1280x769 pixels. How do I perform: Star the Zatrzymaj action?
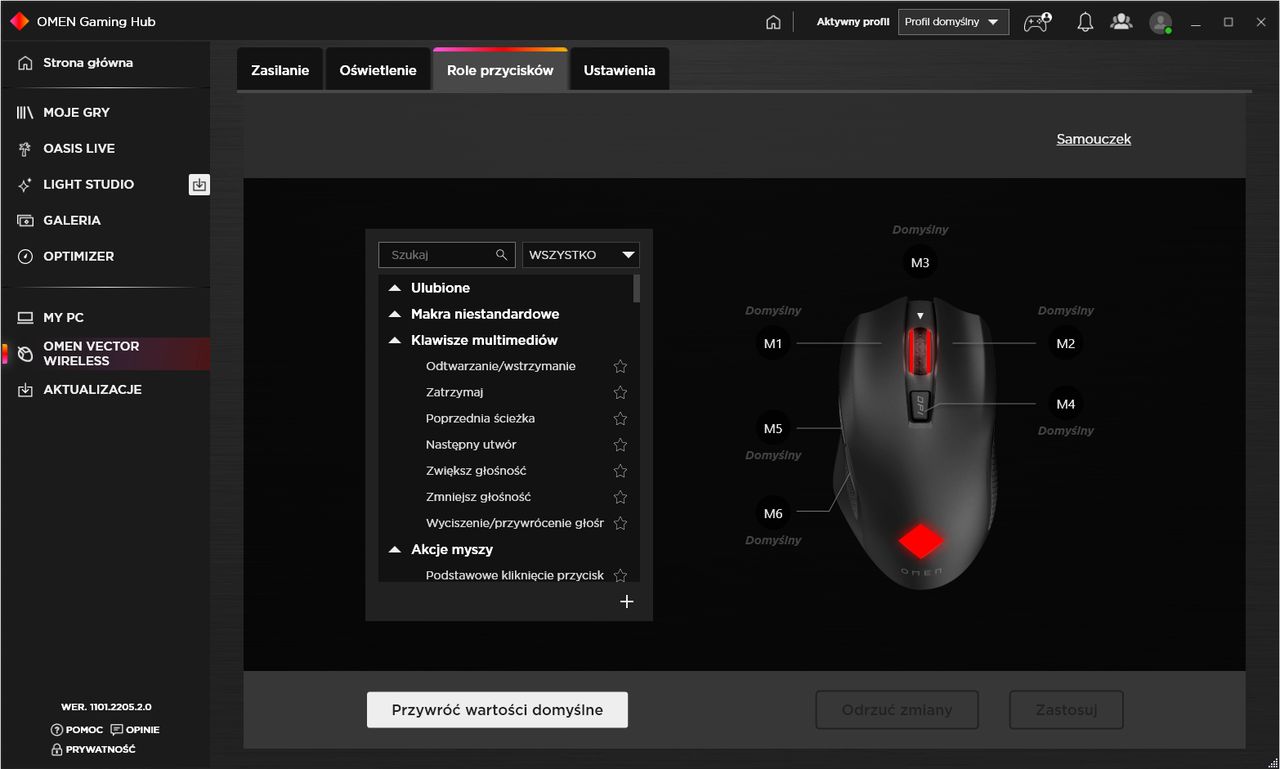pyautogui.click(x=620, y=392)
